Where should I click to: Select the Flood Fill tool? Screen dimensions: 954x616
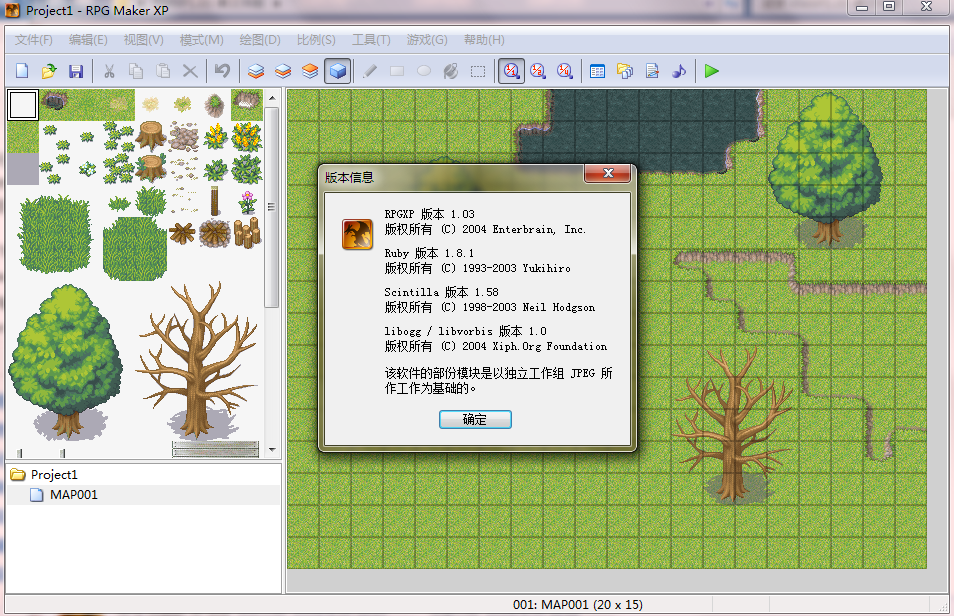coord(451,71)
